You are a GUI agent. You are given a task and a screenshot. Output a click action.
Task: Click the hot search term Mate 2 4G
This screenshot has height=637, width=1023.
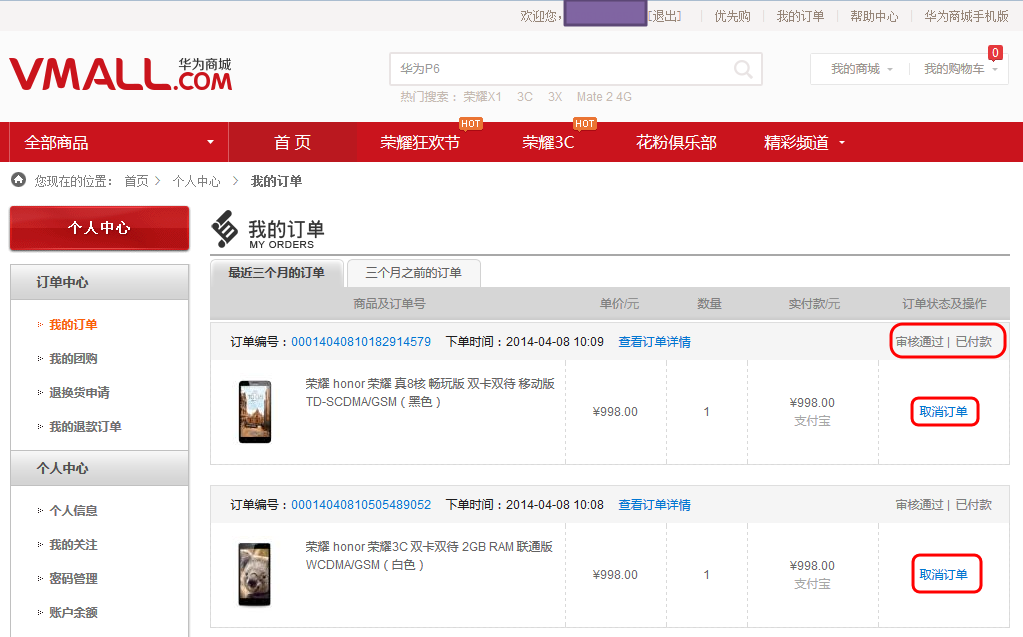(604, 97)
